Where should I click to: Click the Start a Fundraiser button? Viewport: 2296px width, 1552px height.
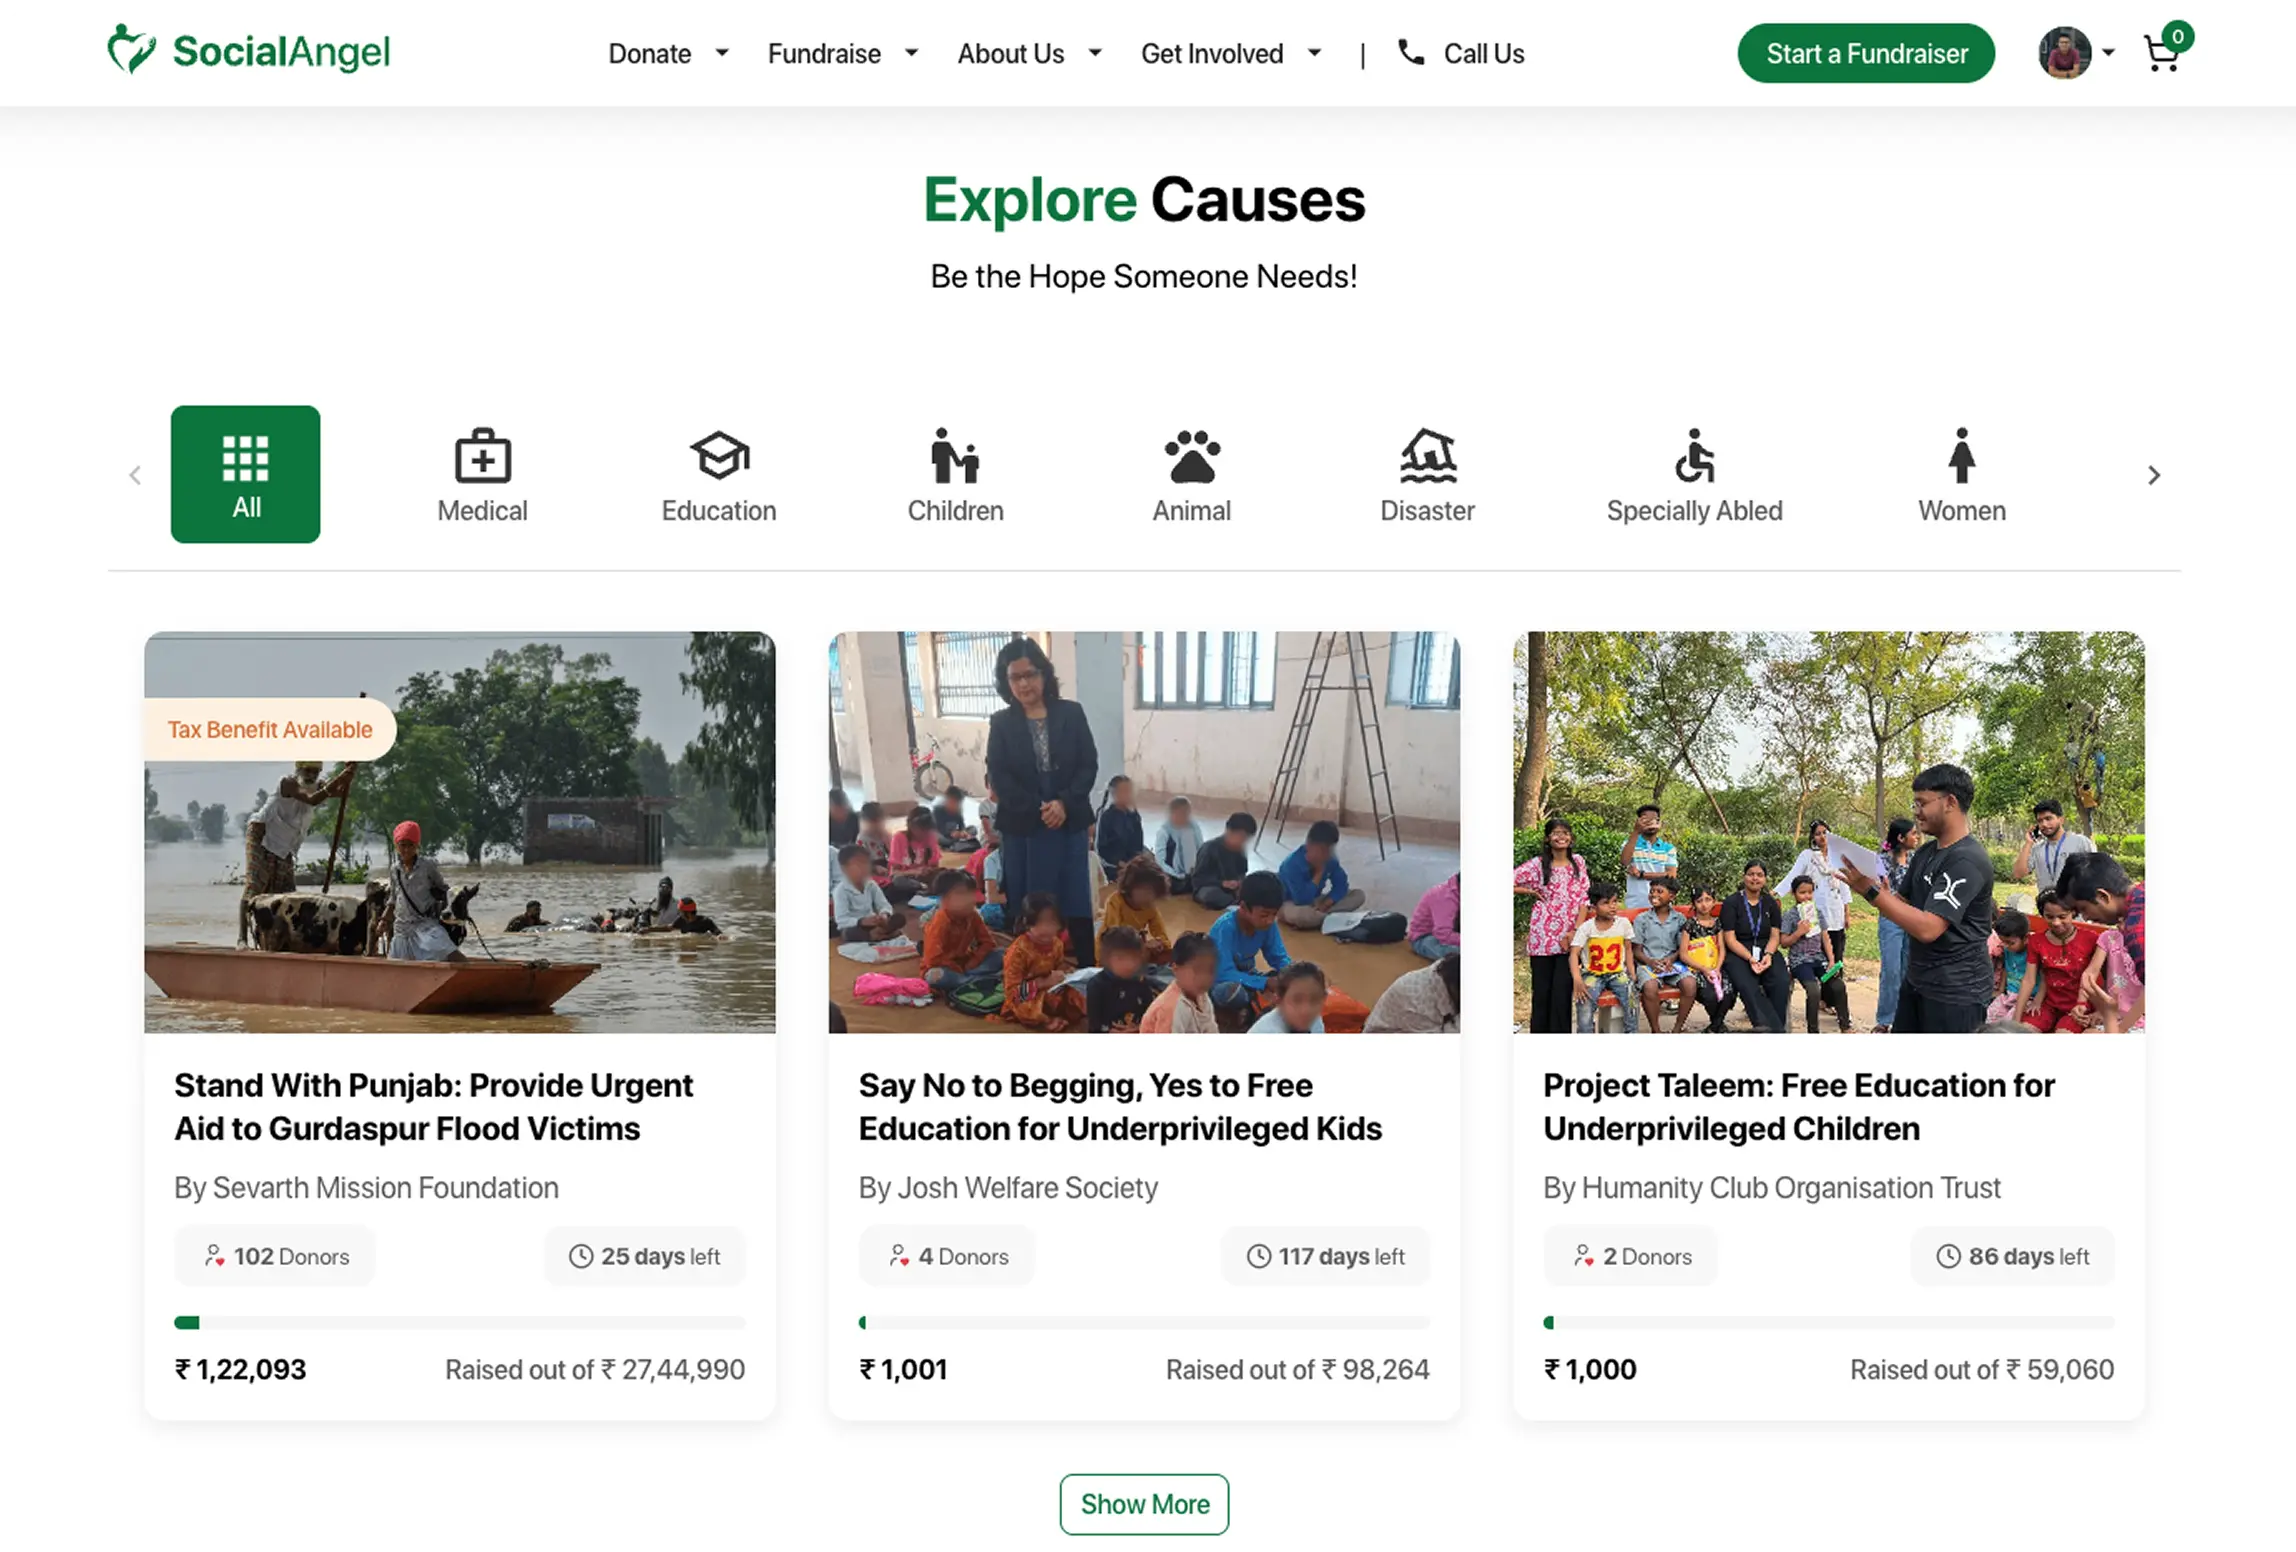click(x=1866, y=54)
